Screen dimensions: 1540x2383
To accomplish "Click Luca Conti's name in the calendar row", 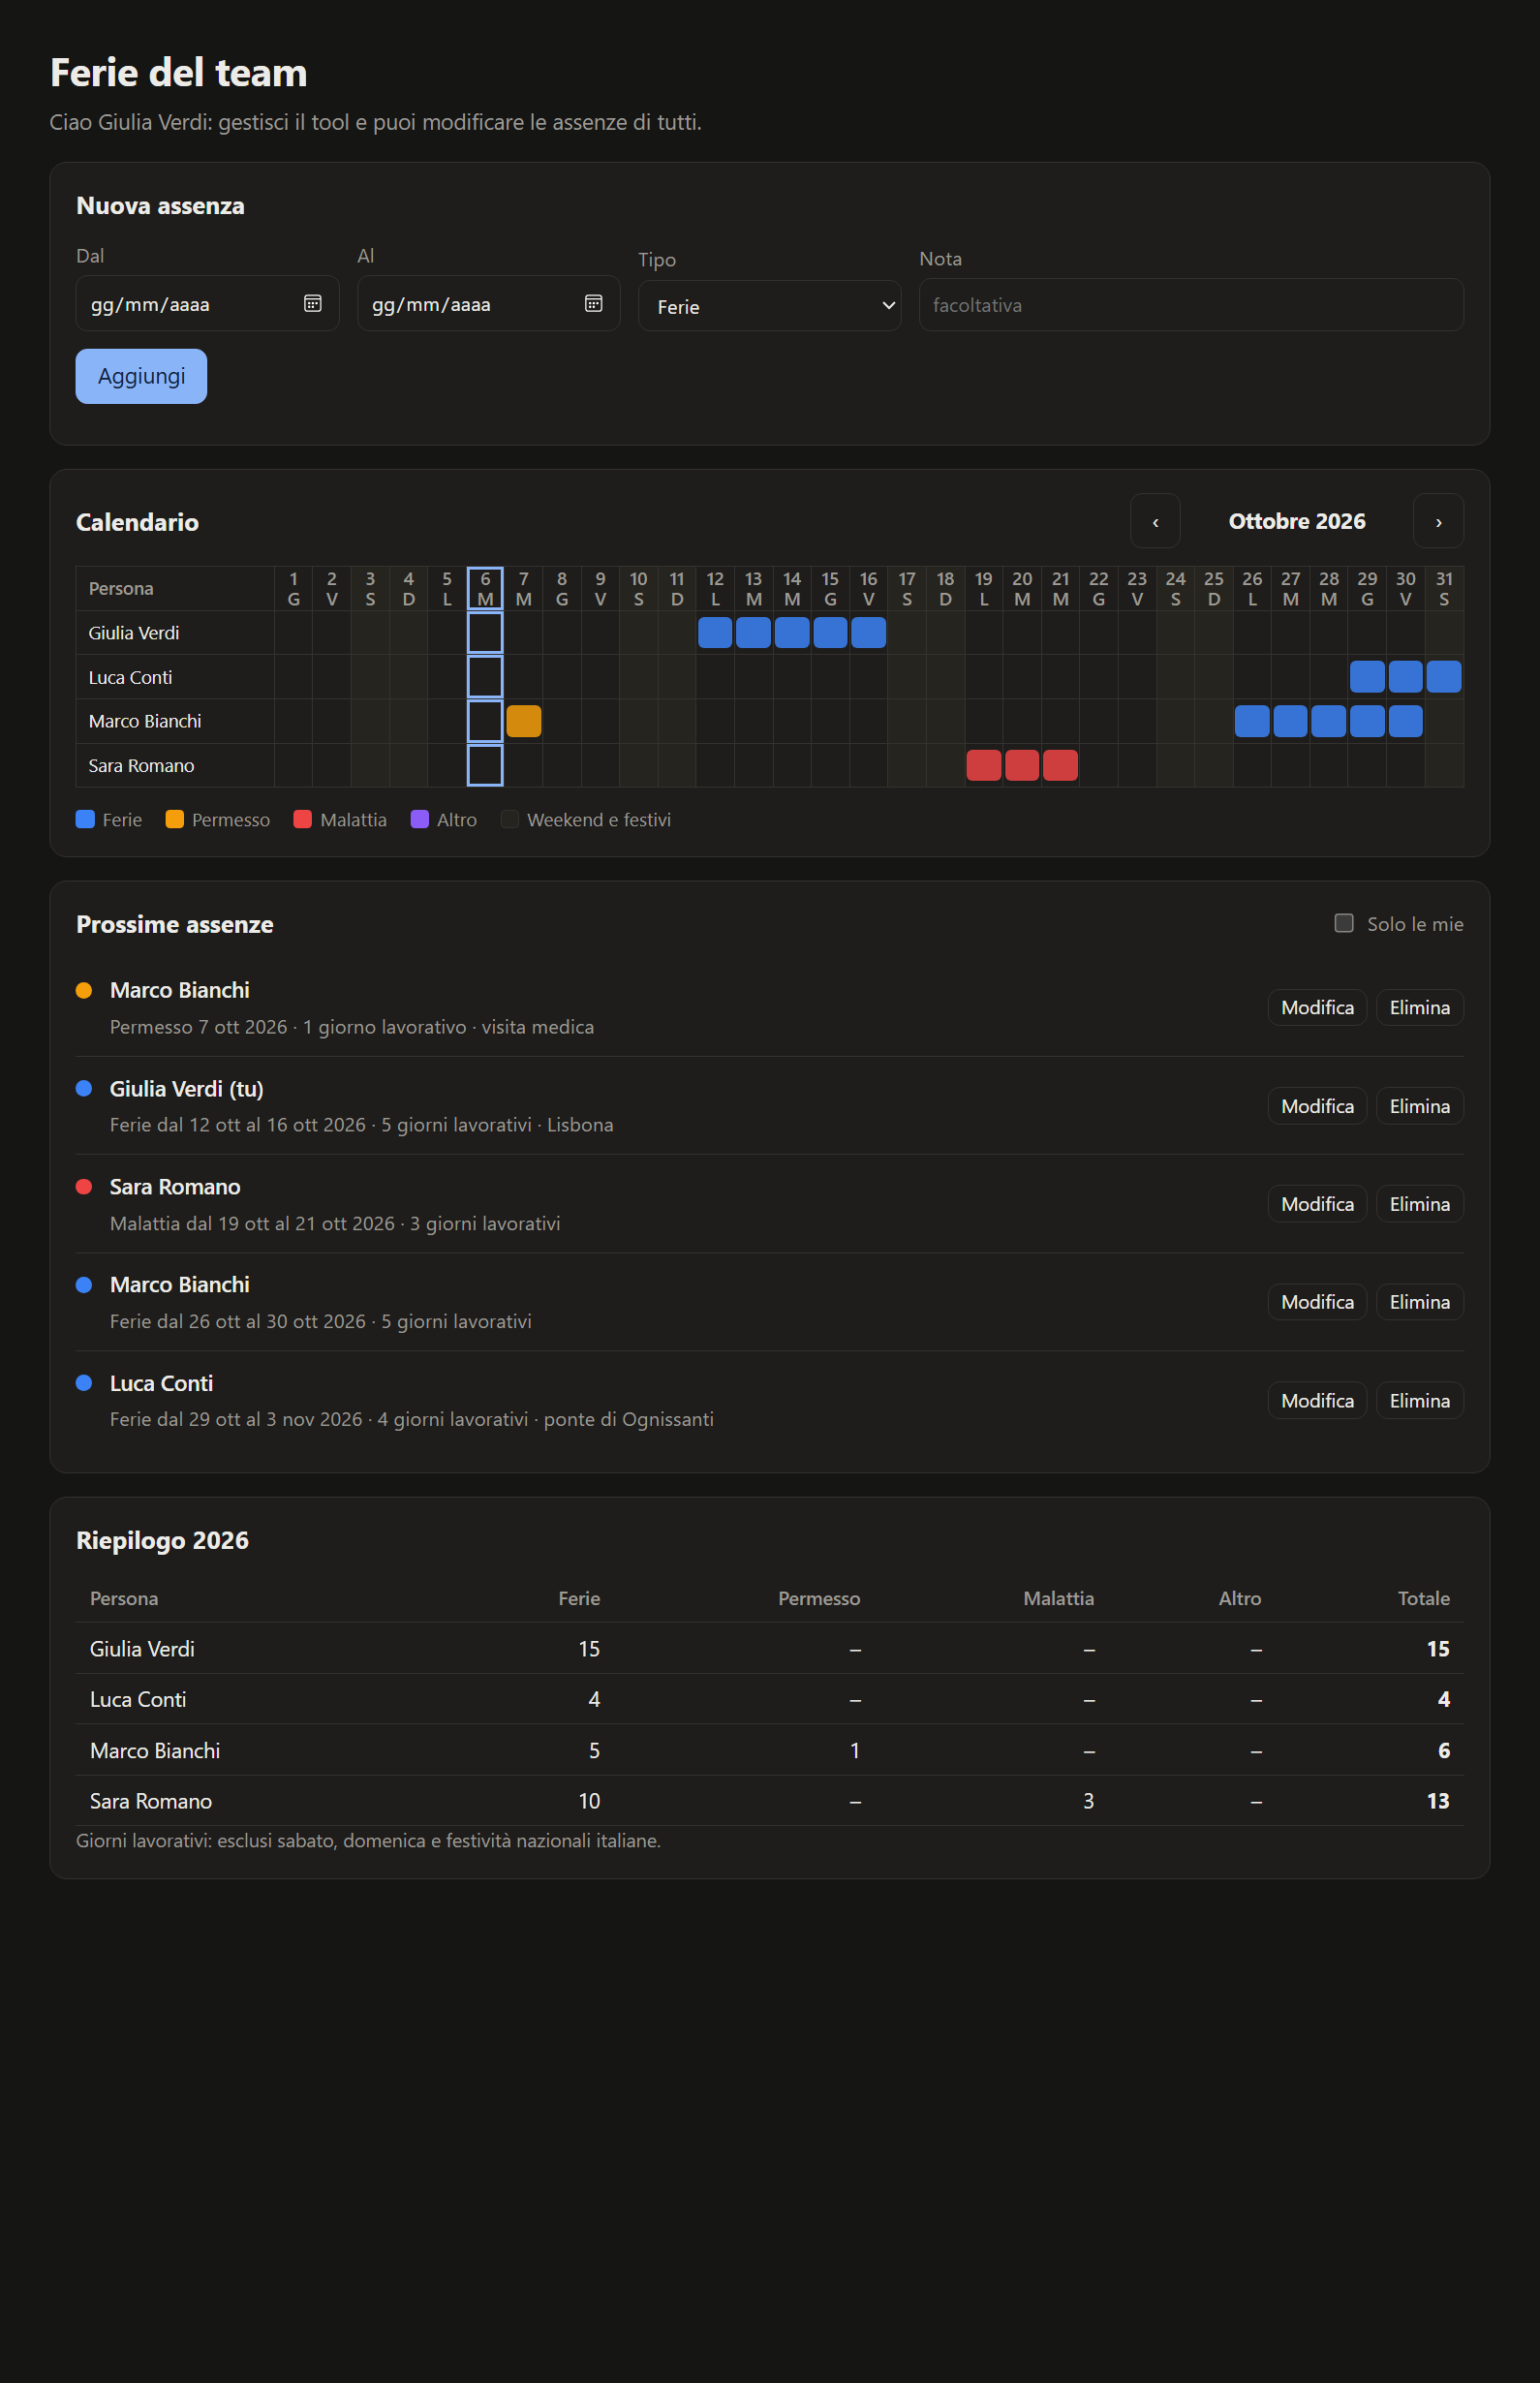I will [x=130, y=677].
